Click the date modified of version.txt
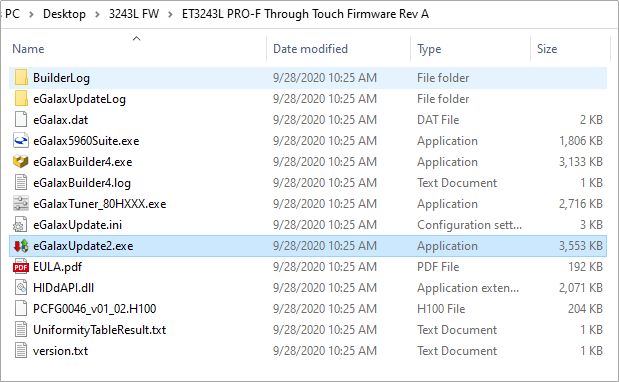The height and width of the screenshot is (382, 619). [325, 350]
